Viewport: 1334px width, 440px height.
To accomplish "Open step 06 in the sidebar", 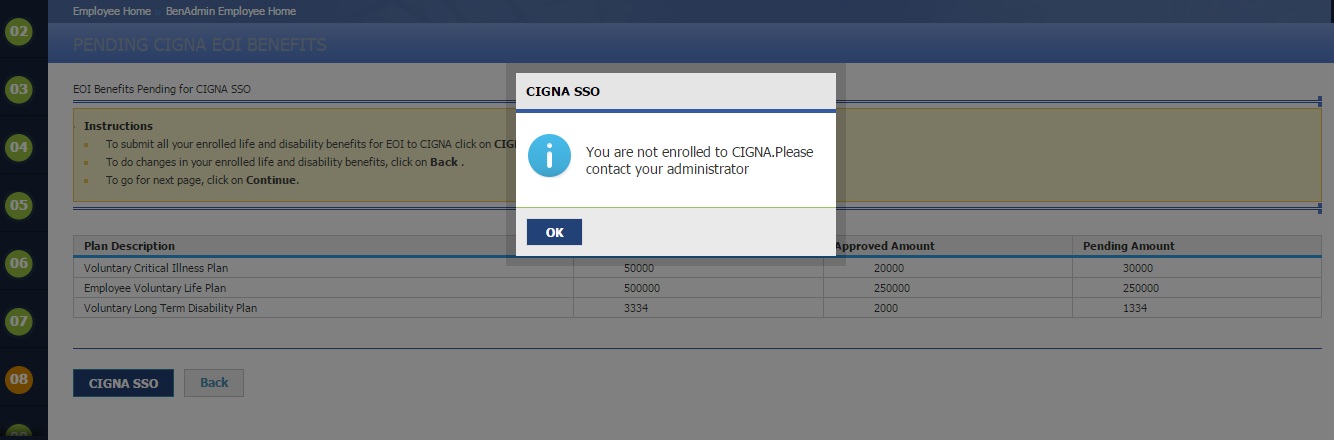I will (x=19, y=264).
